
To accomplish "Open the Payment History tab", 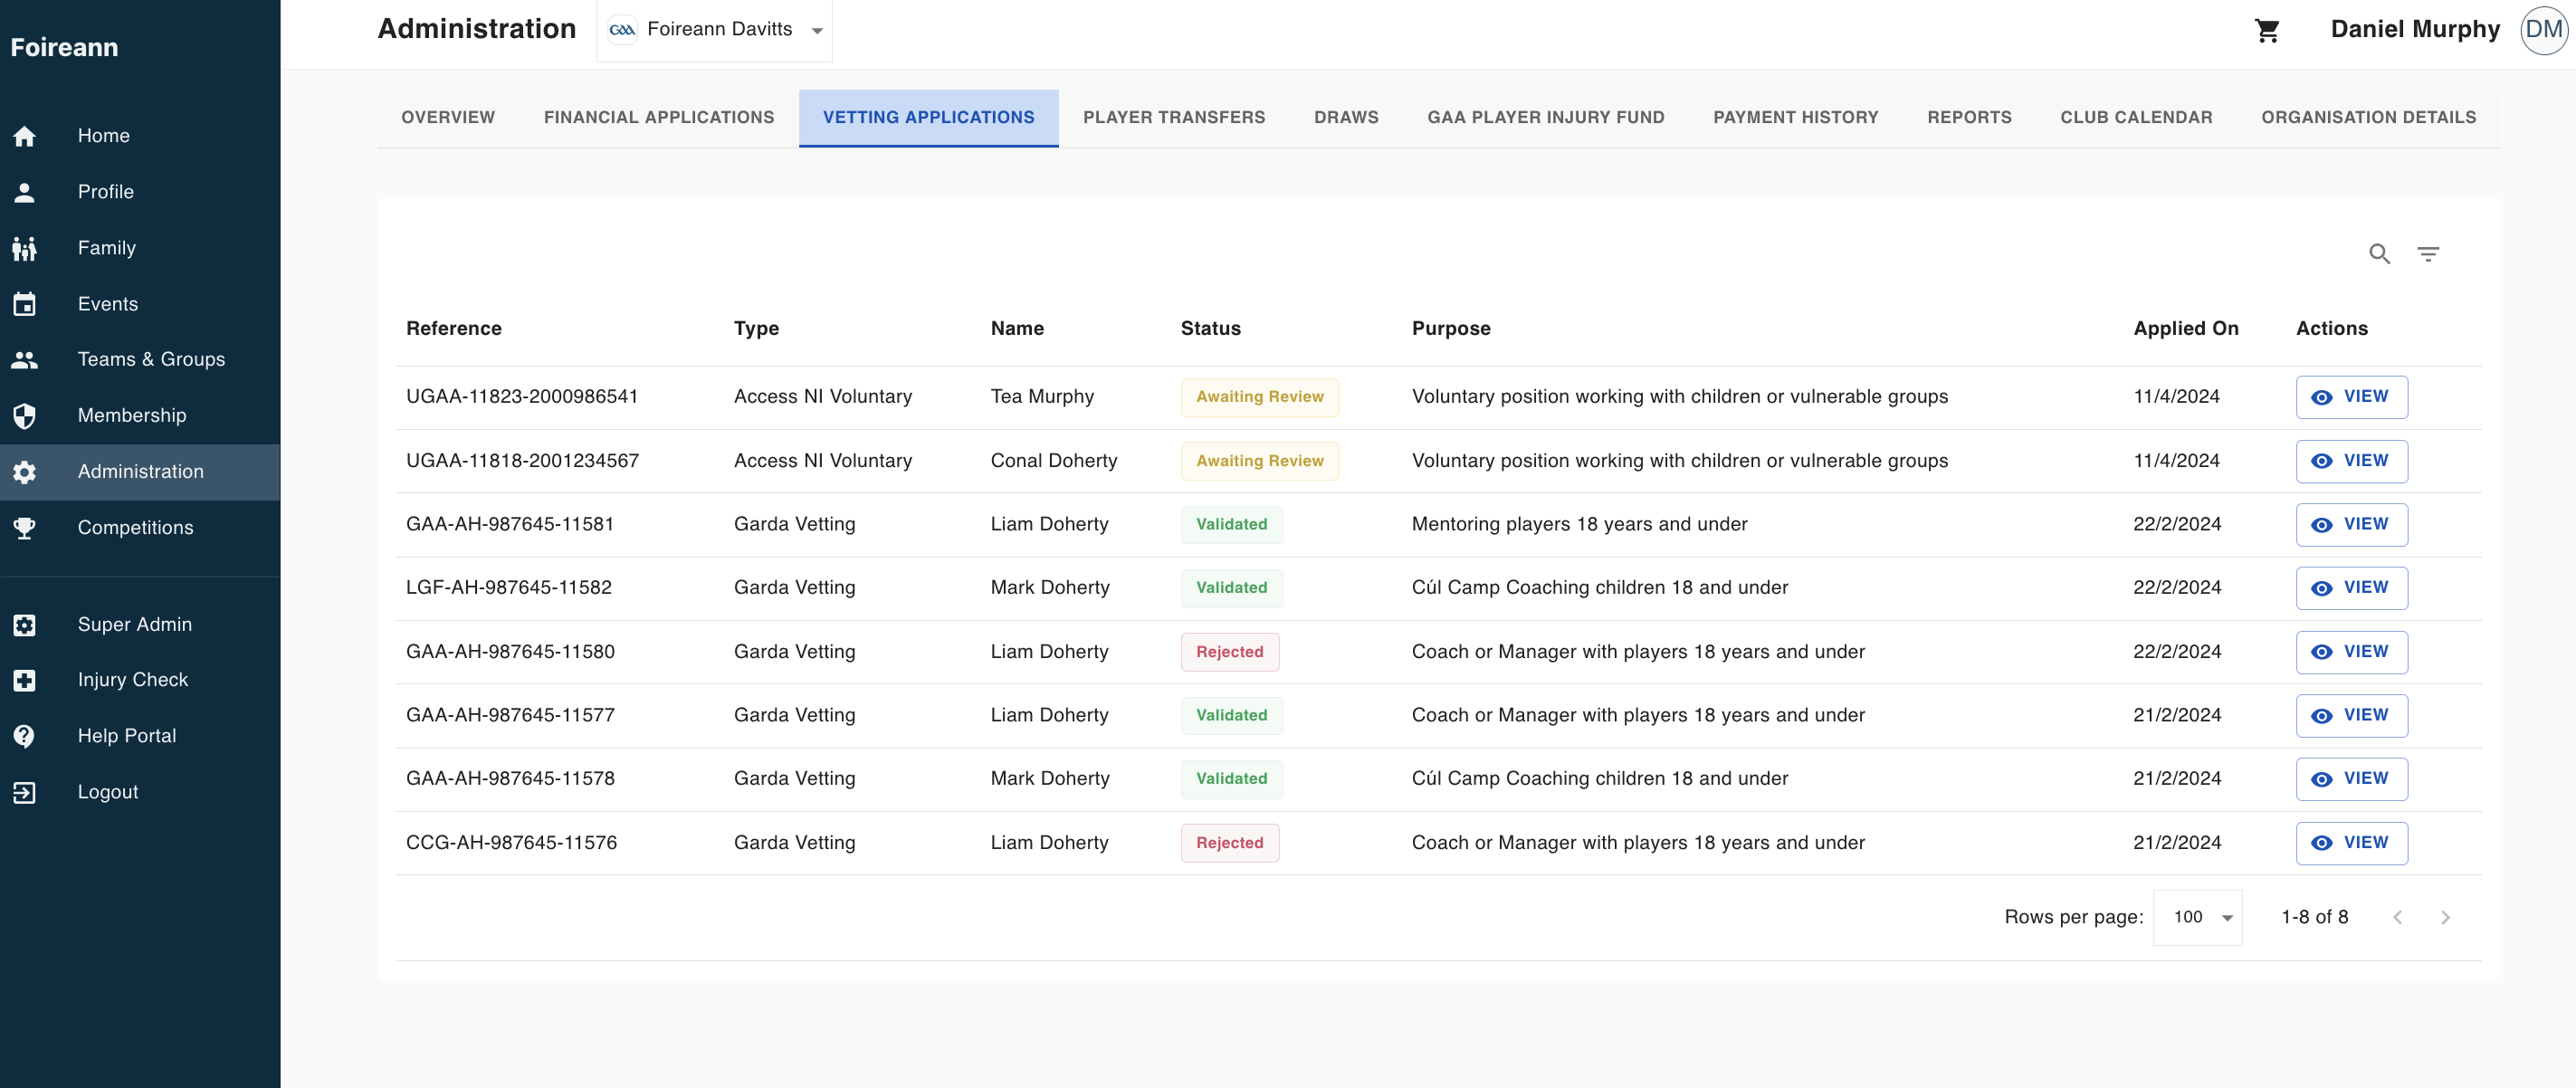I will [1795, 118].
